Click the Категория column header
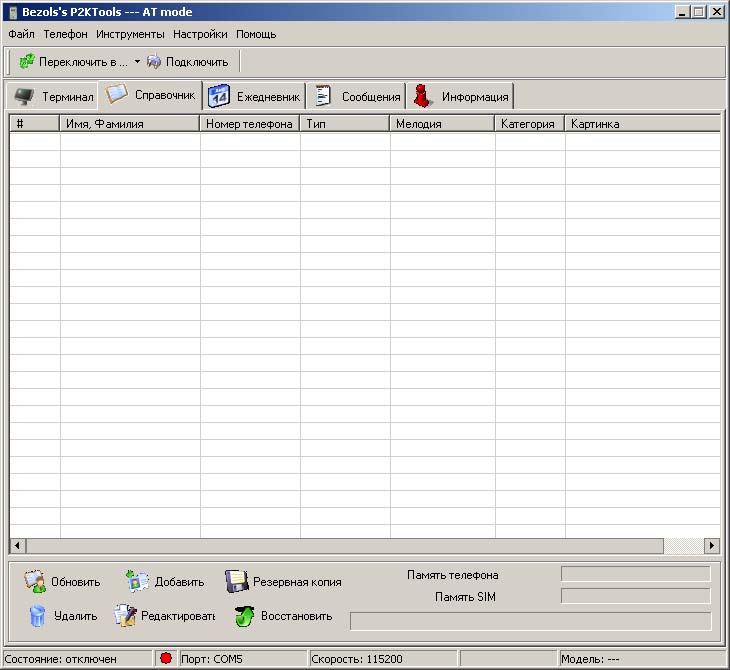 (x=530, y=124)
